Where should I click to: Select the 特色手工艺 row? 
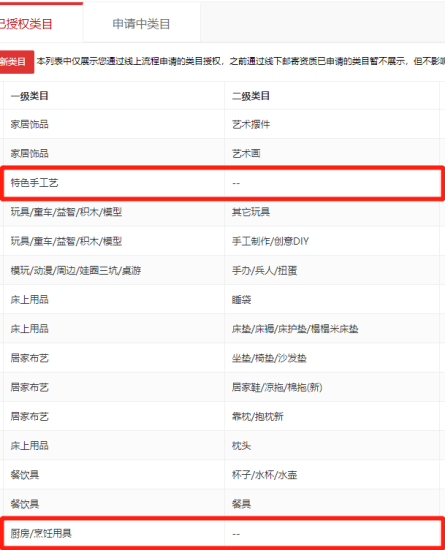[222, 183]
